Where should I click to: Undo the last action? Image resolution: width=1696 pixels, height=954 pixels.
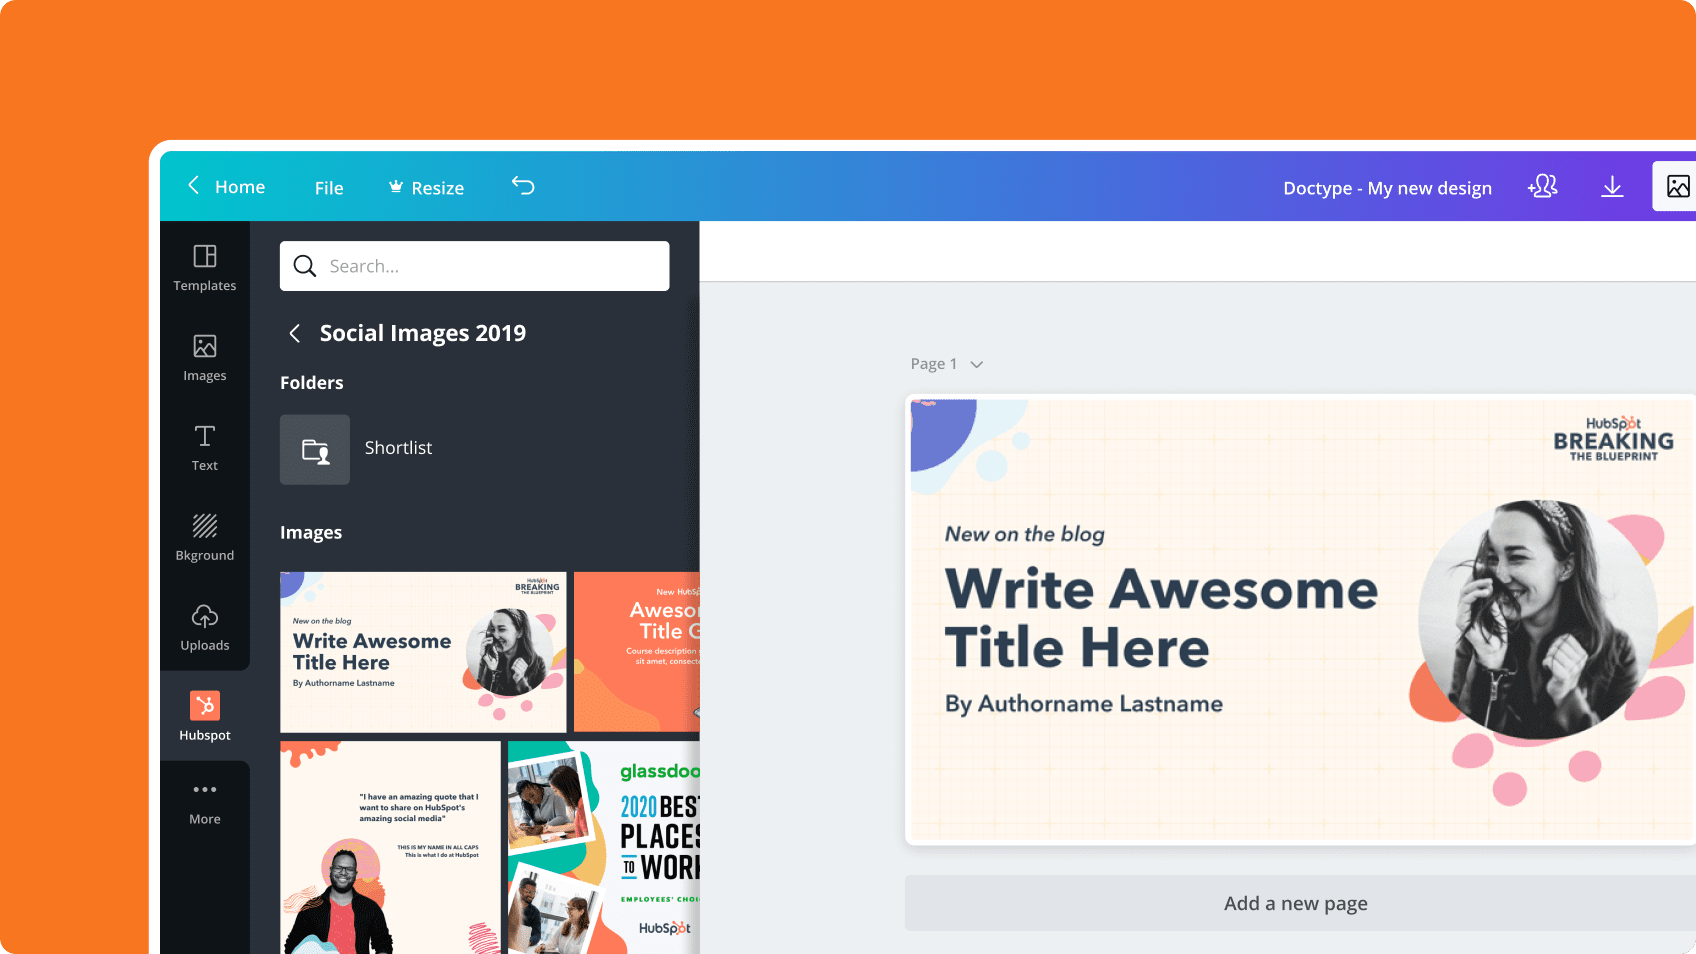click(523, 186)
